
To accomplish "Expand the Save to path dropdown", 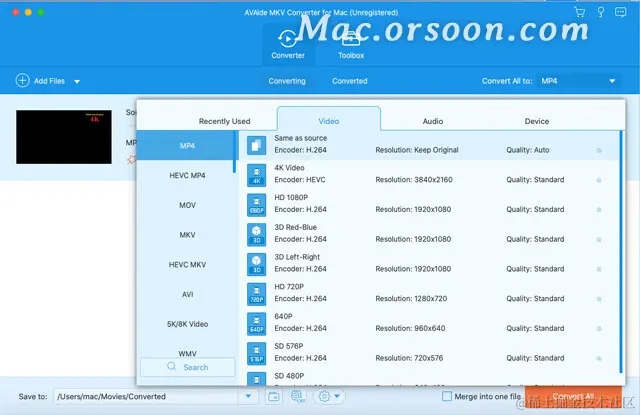I will (x=248, y=396).
